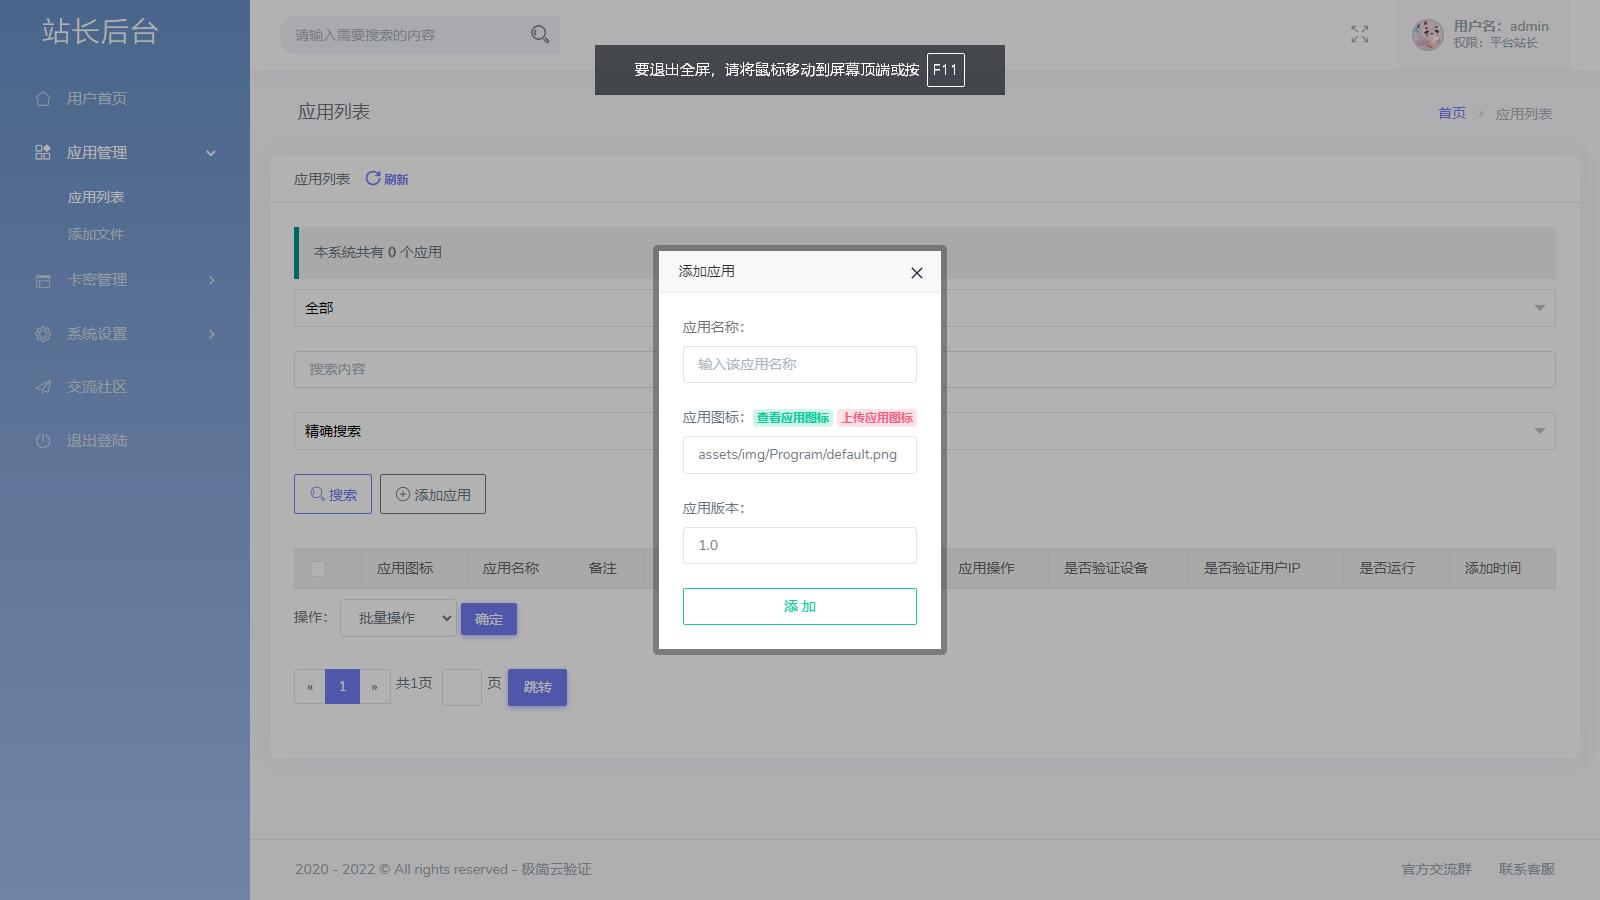Open the 批量操作 dropdown
Image resolution: width=1600 pixels, height=900 pixels.
pos(398,618)
